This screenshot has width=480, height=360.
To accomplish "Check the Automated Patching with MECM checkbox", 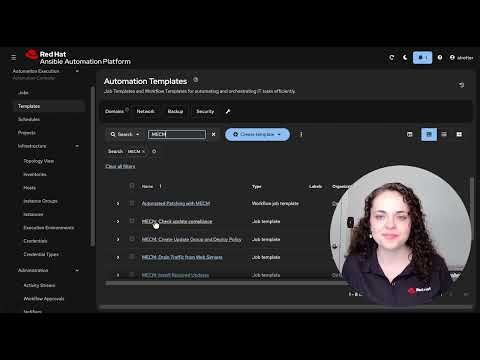I will (x=132, y=203).
